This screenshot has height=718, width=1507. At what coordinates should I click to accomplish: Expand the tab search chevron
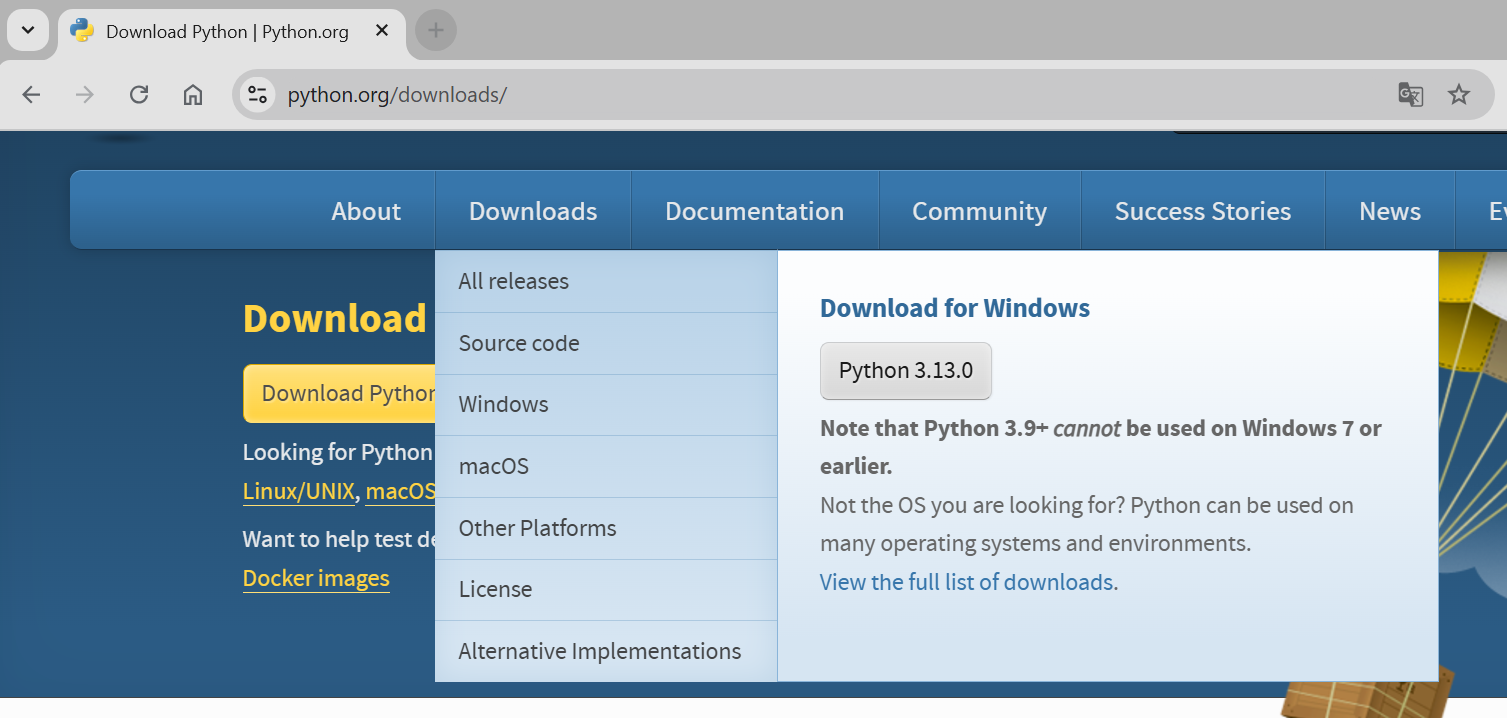(27, 30)
